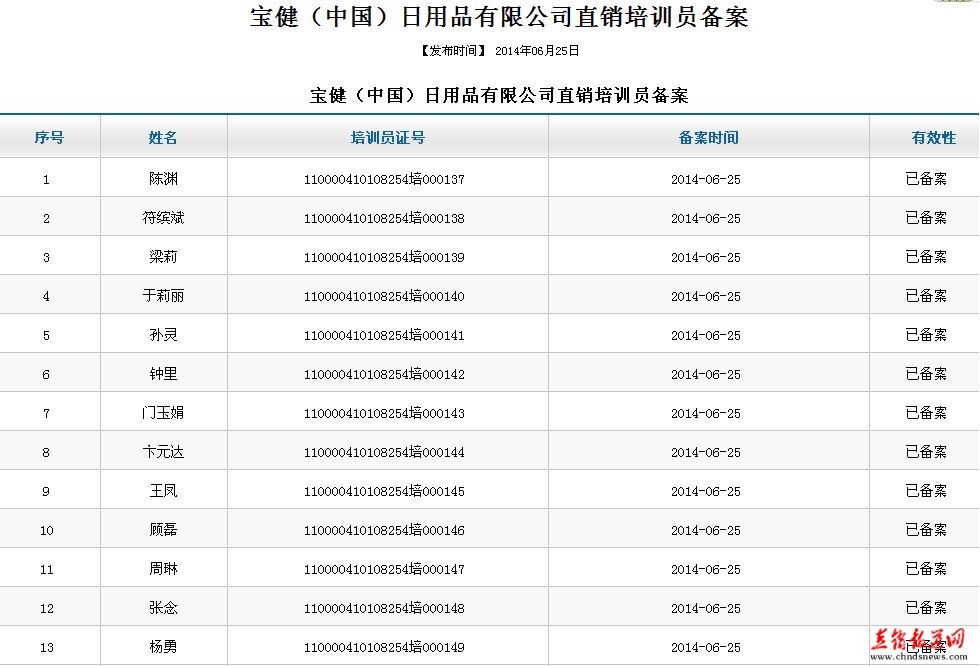Click the 培训员证号 column header
This screenshot has width=980, height=666.
pos(388,137)
